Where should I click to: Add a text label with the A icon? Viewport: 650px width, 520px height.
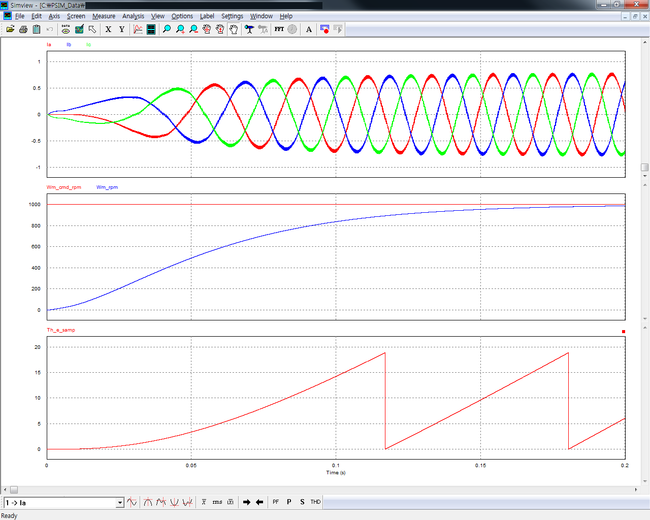[308, 29]
